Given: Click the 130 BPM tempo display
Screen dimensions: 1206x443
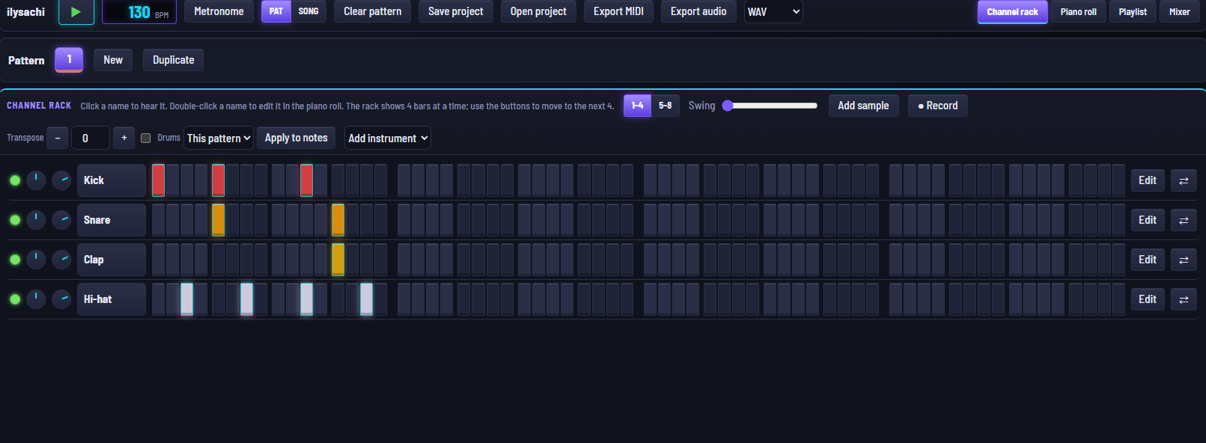Looking at the screenshot, I should pyautogui.click(x=139, y=12).
